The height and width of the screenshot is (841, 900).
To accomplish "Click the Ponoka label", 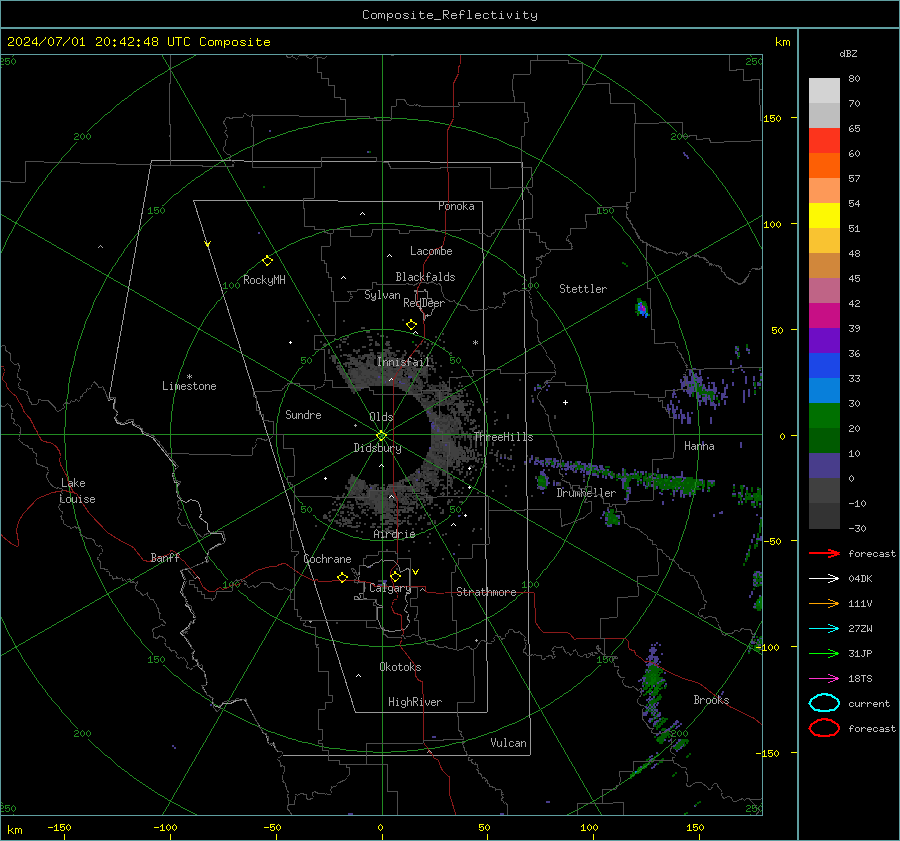I will coord(456,206).
